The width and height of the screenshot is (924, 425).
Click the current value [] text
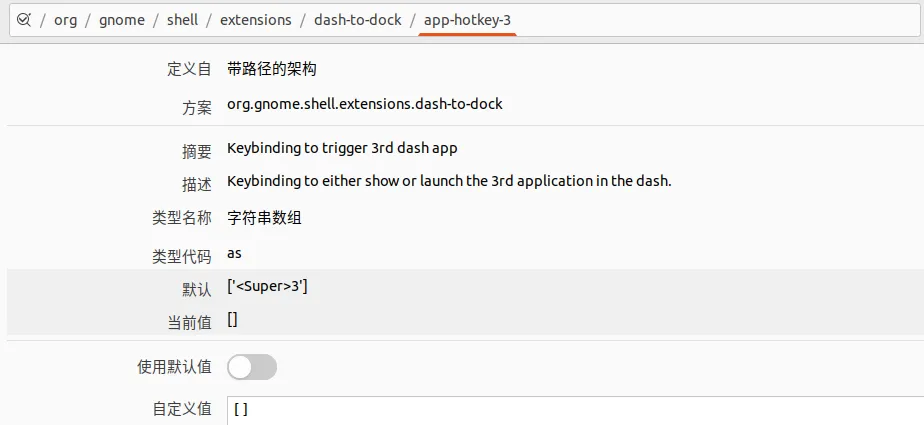[x=232, y=320]
